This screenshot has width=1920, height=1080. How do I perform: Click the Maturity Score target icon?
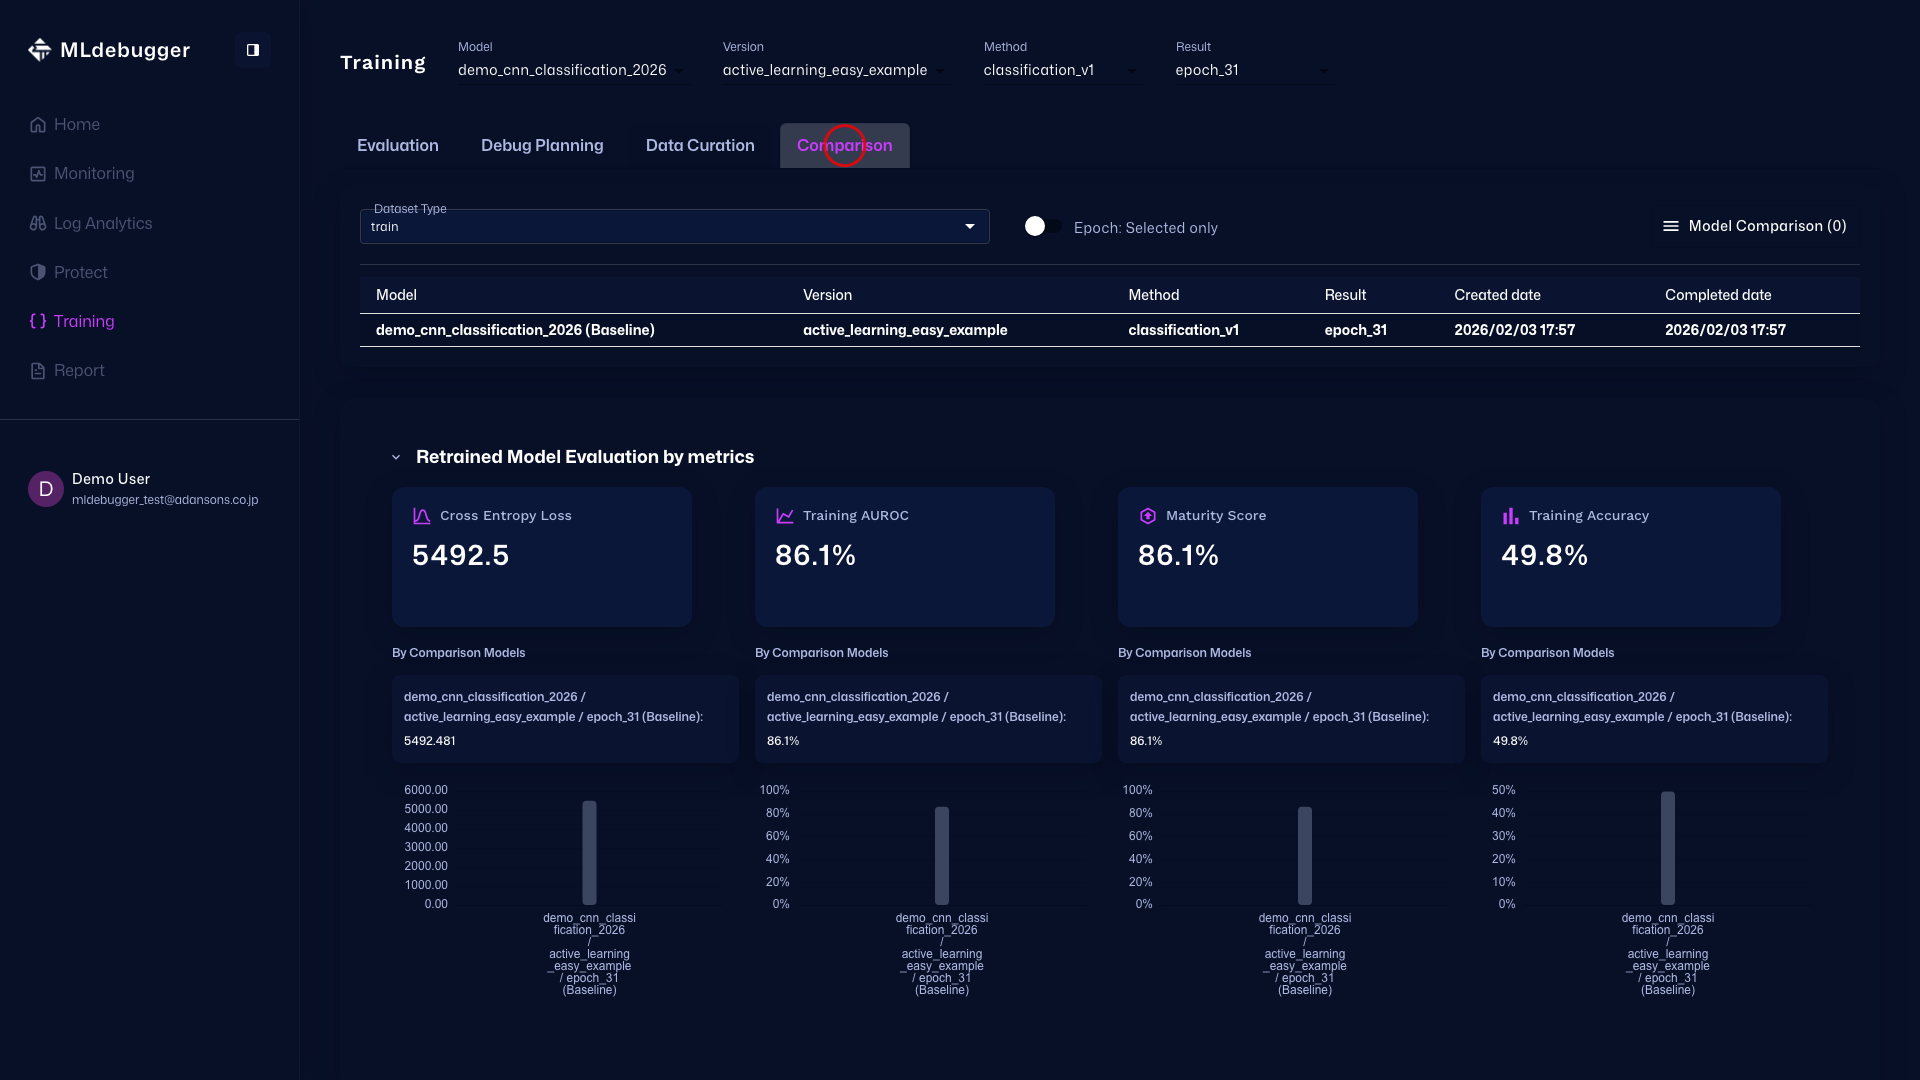pyautogui.click(x=1147, y=515)
